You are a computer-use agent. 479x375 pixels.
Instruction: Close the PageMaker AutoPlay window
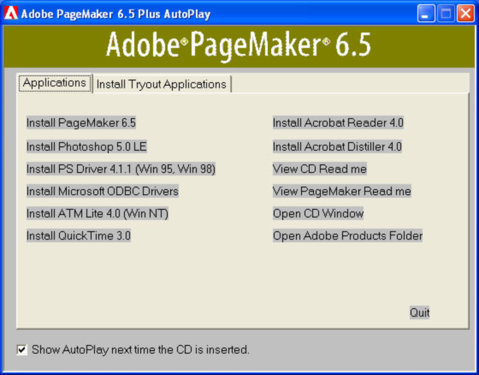point(466,14)
